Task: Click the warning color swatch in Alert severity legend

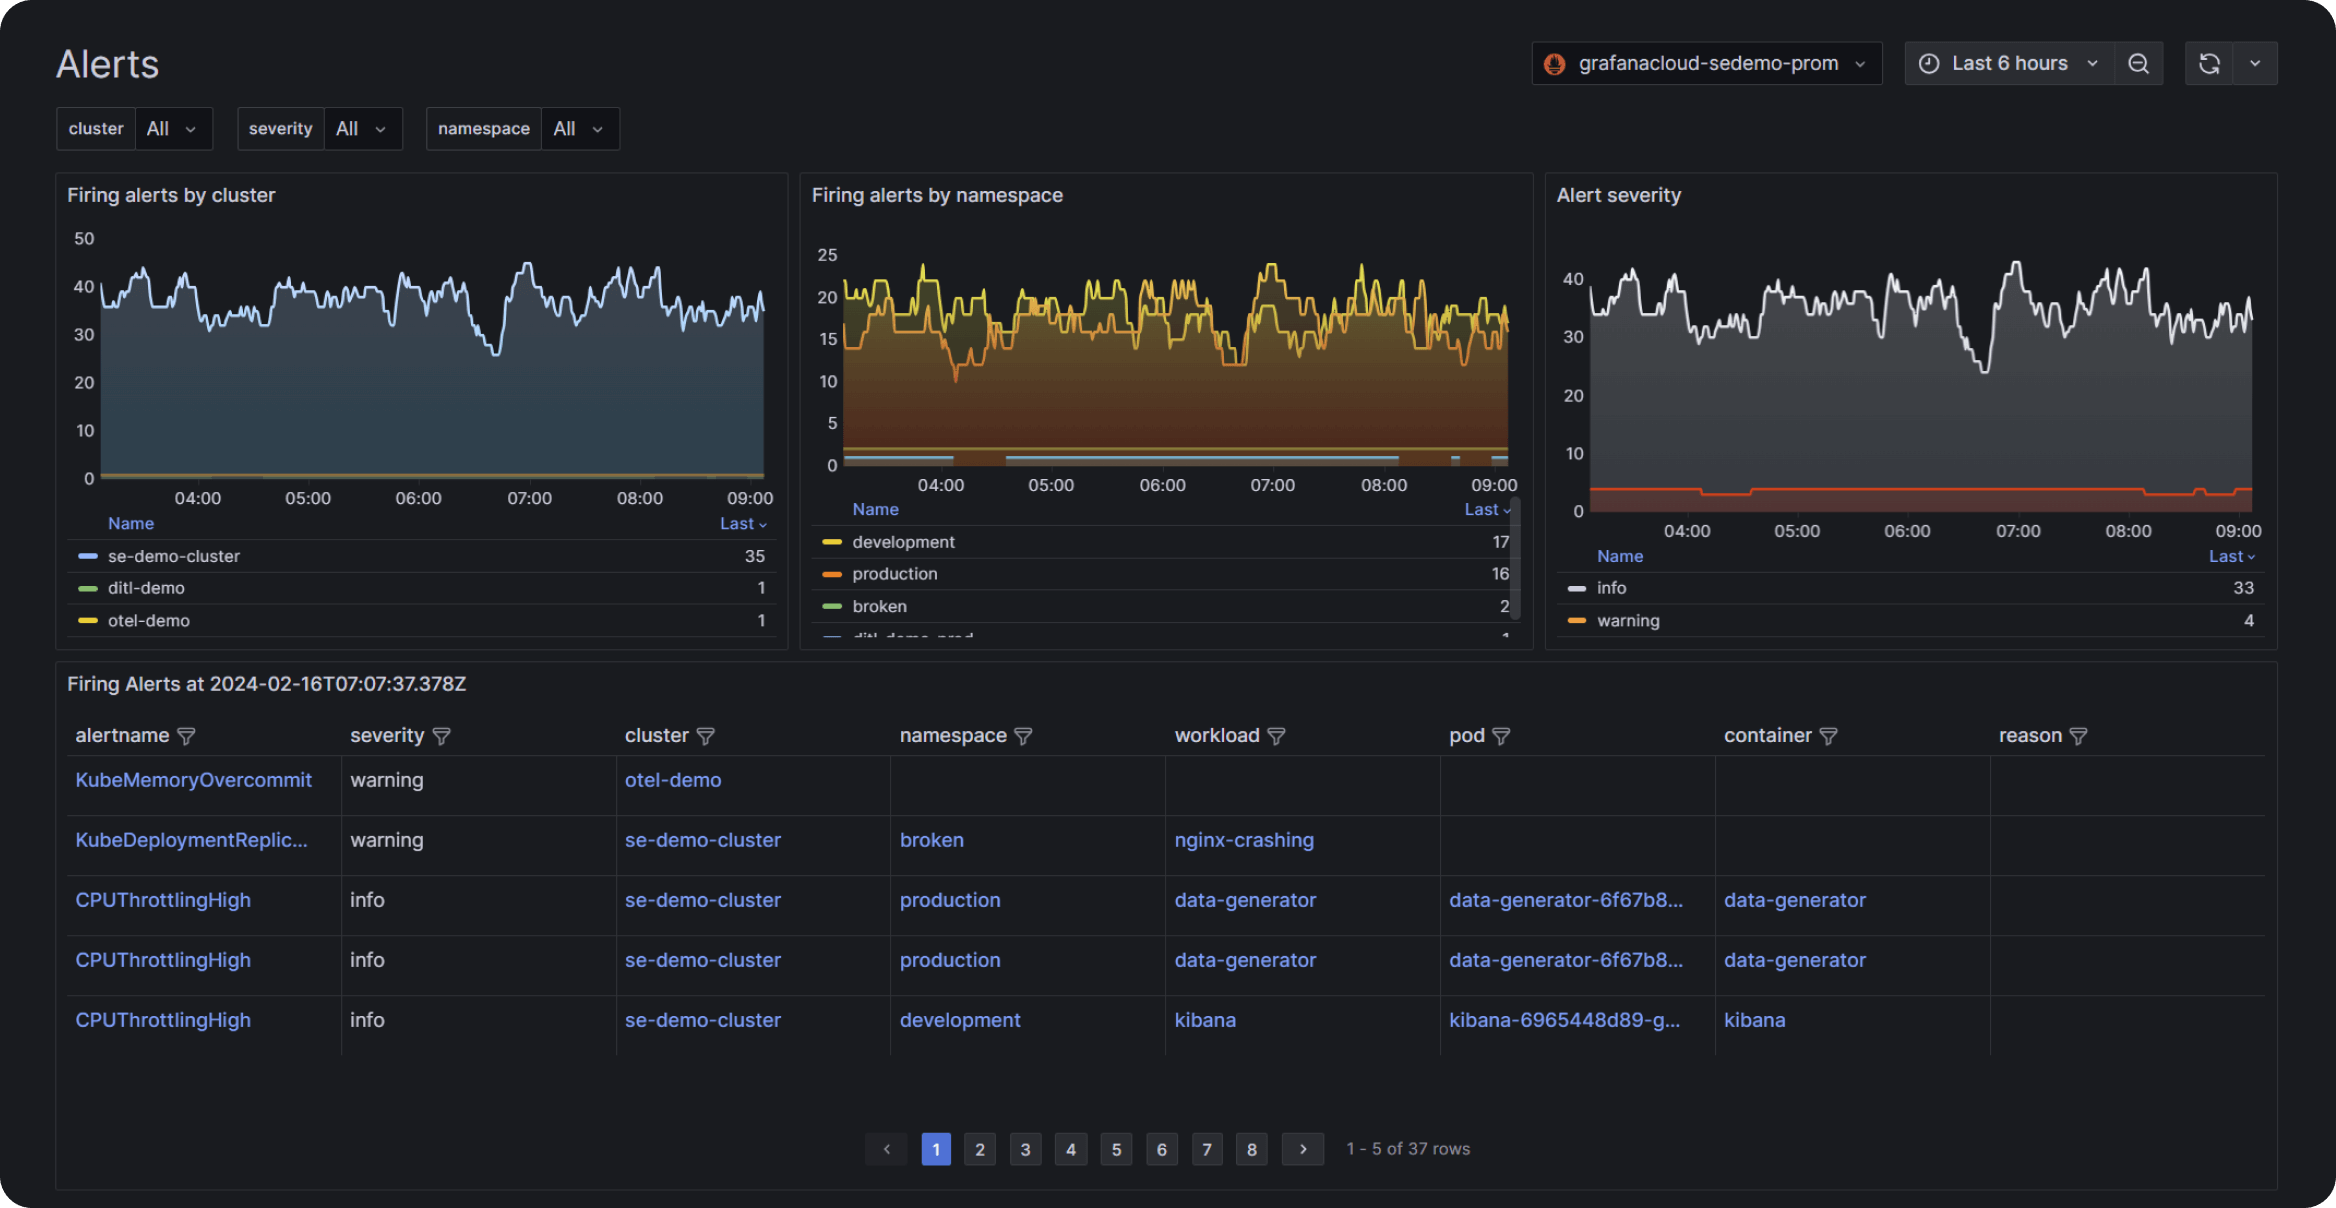Action: (x=1578, y=621)
